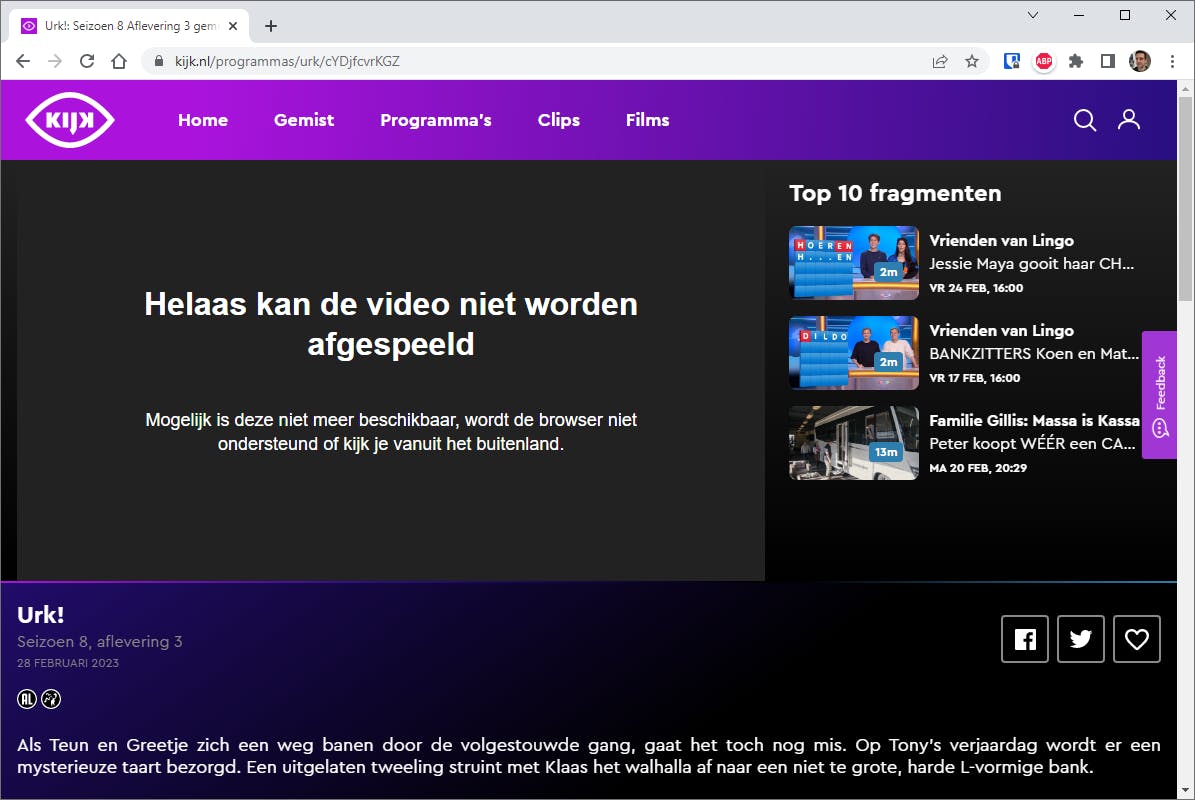Open Familie Gillis bus thumbnail
1195x800 pixels.
tap(854, 443)
